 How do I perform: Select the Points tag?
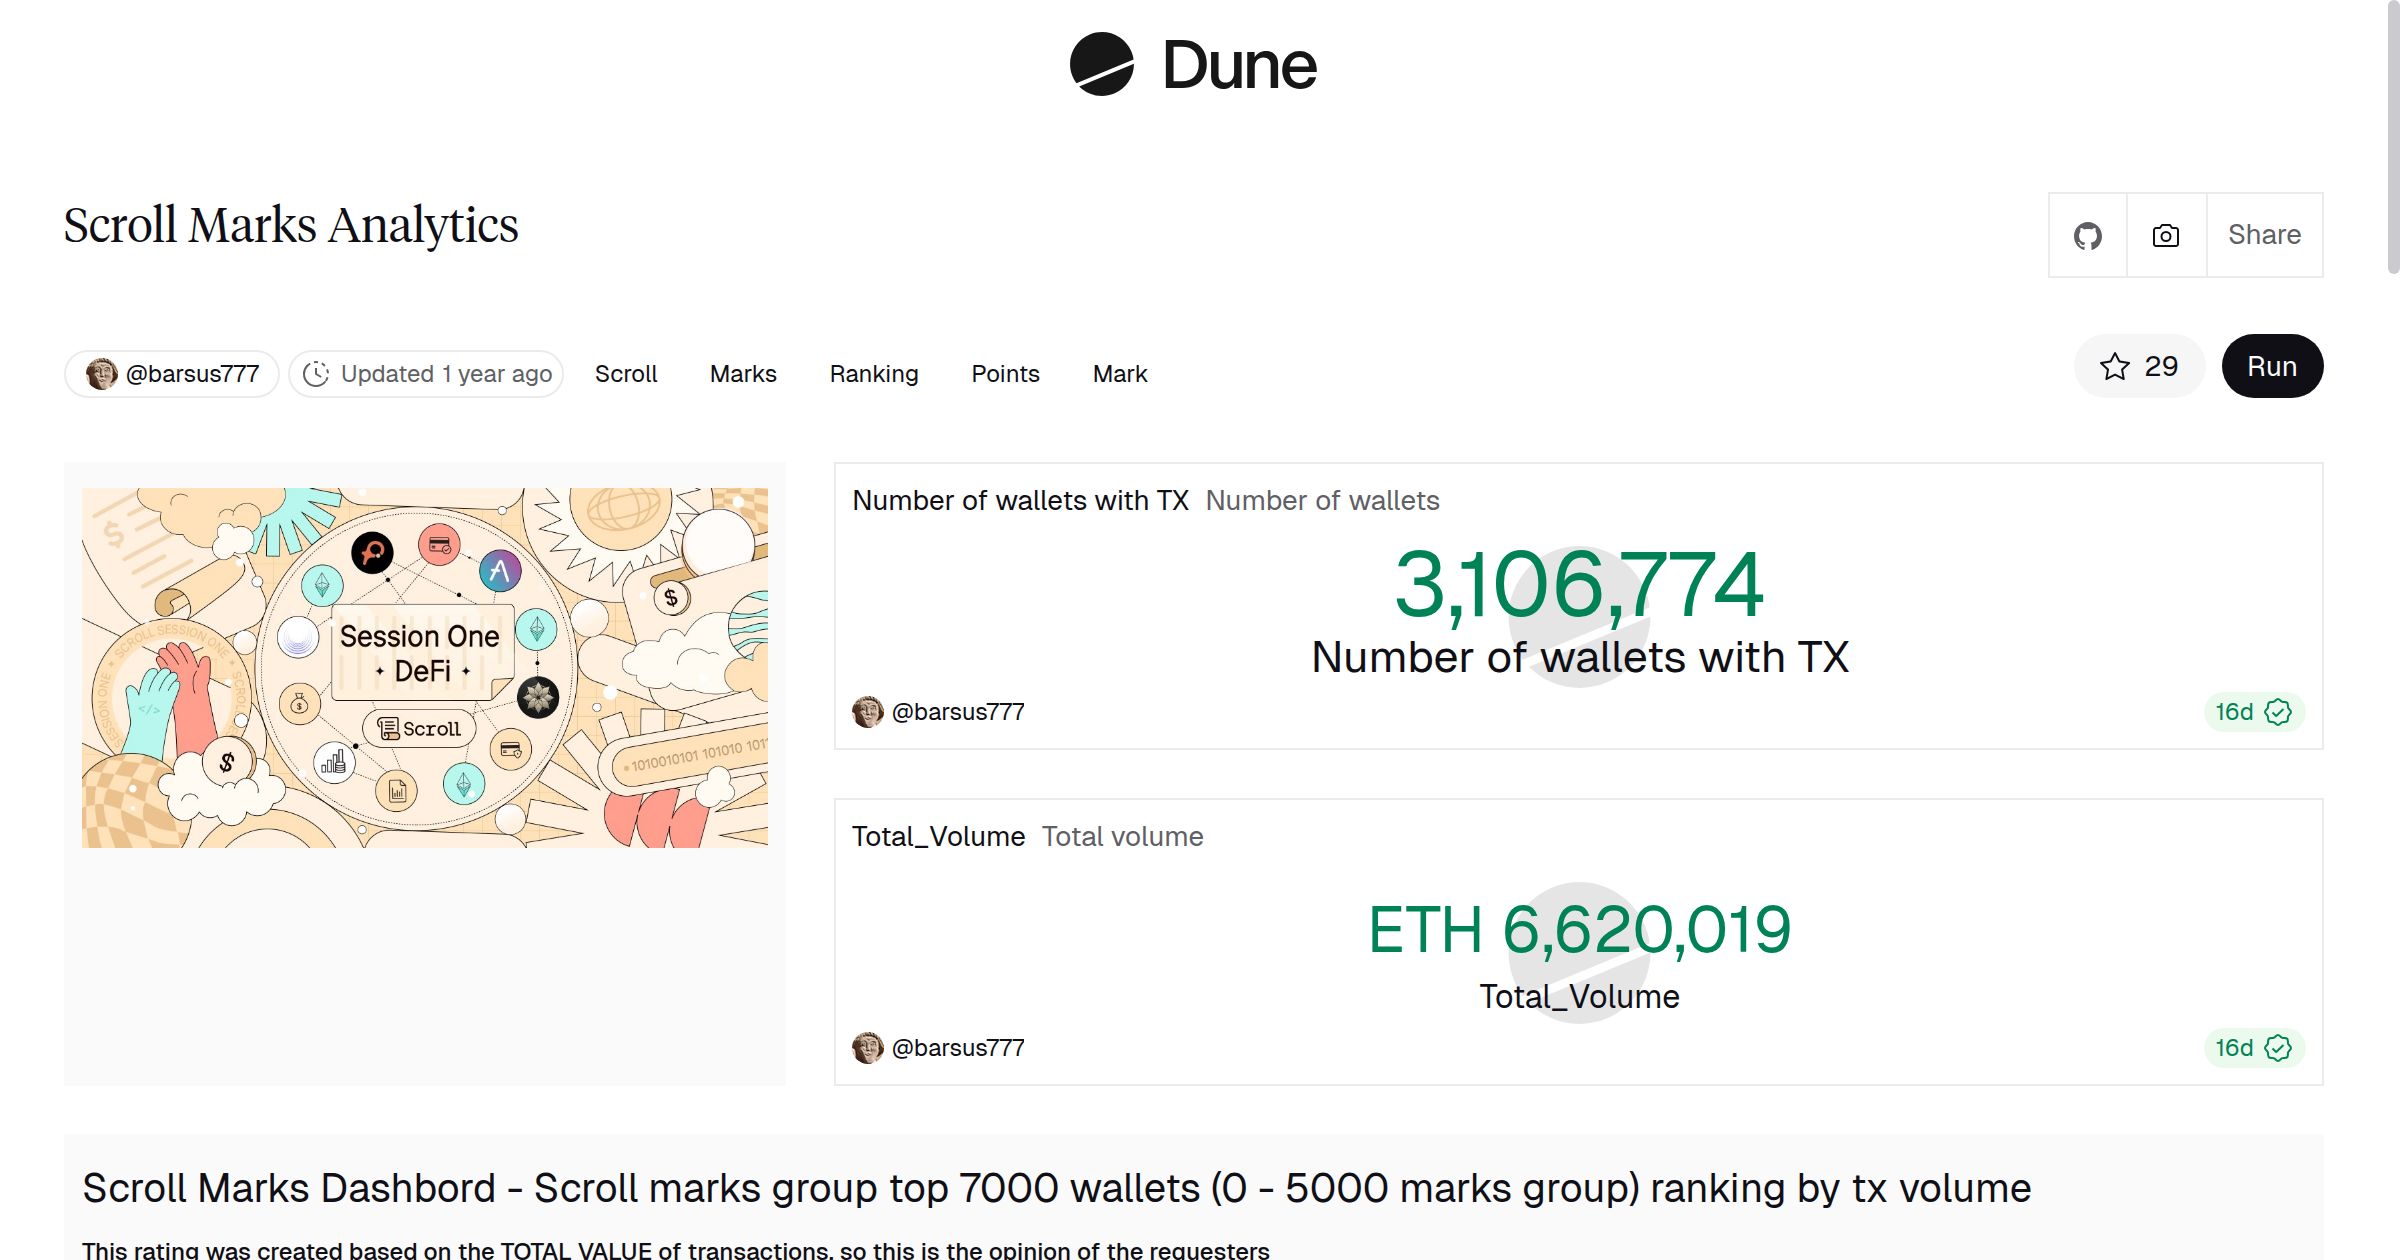[x=1005, y=373]
